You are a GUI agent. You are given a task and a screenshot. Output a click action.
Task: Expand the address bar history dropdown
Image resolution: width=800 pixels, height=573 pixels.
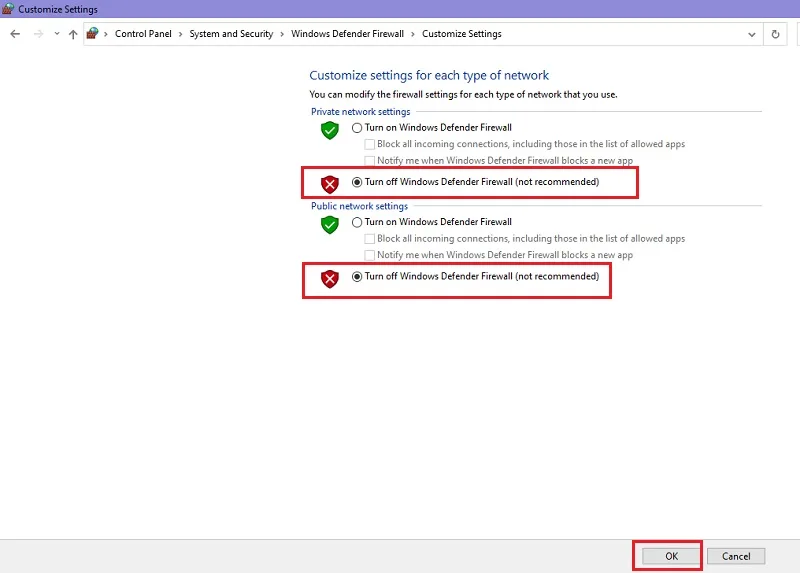[752, 35]
